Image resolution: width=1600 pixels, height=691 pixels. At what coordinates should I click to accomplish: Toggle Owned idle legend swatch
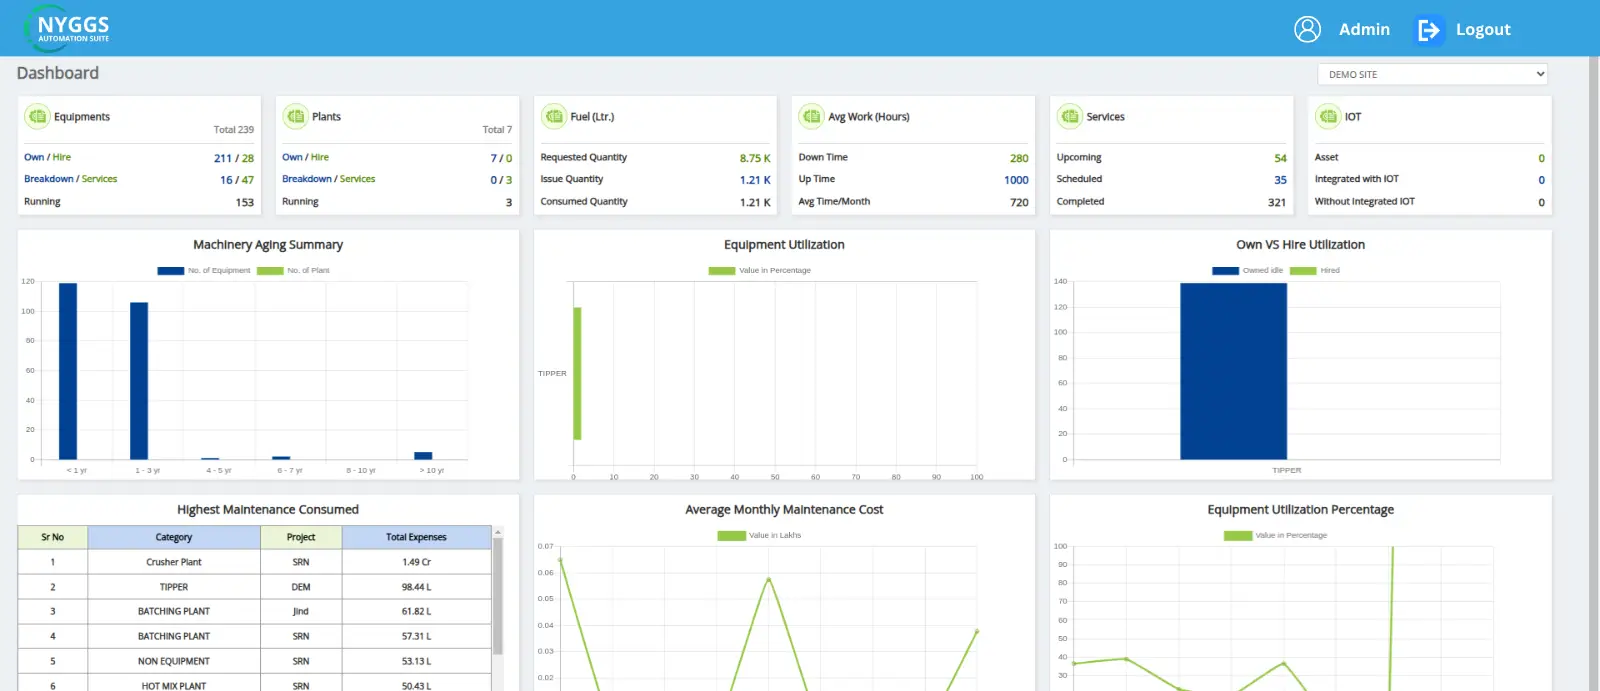[x=1225, y=270]
